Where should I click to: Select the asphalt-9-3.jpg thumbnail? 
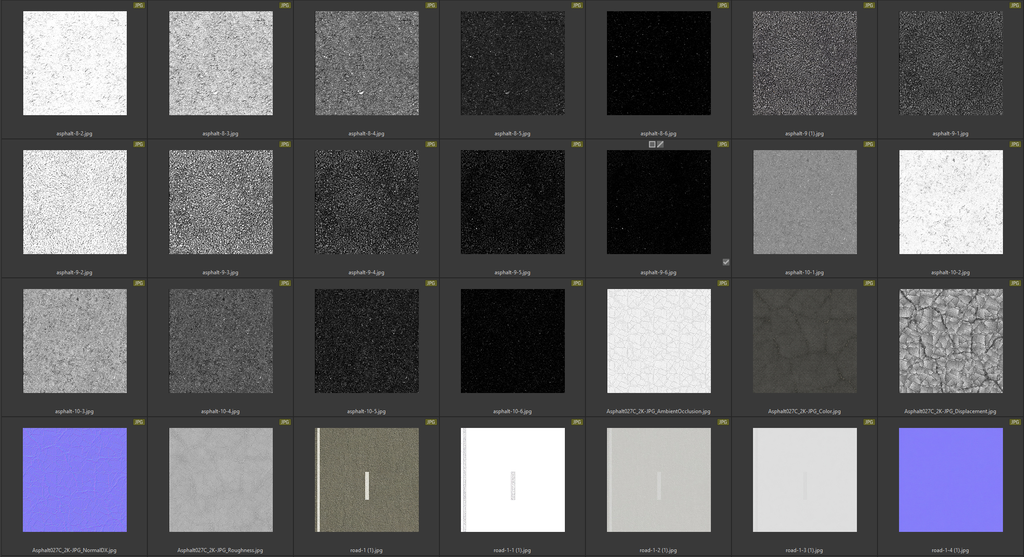pyautogui.click(x=221, y=202)
